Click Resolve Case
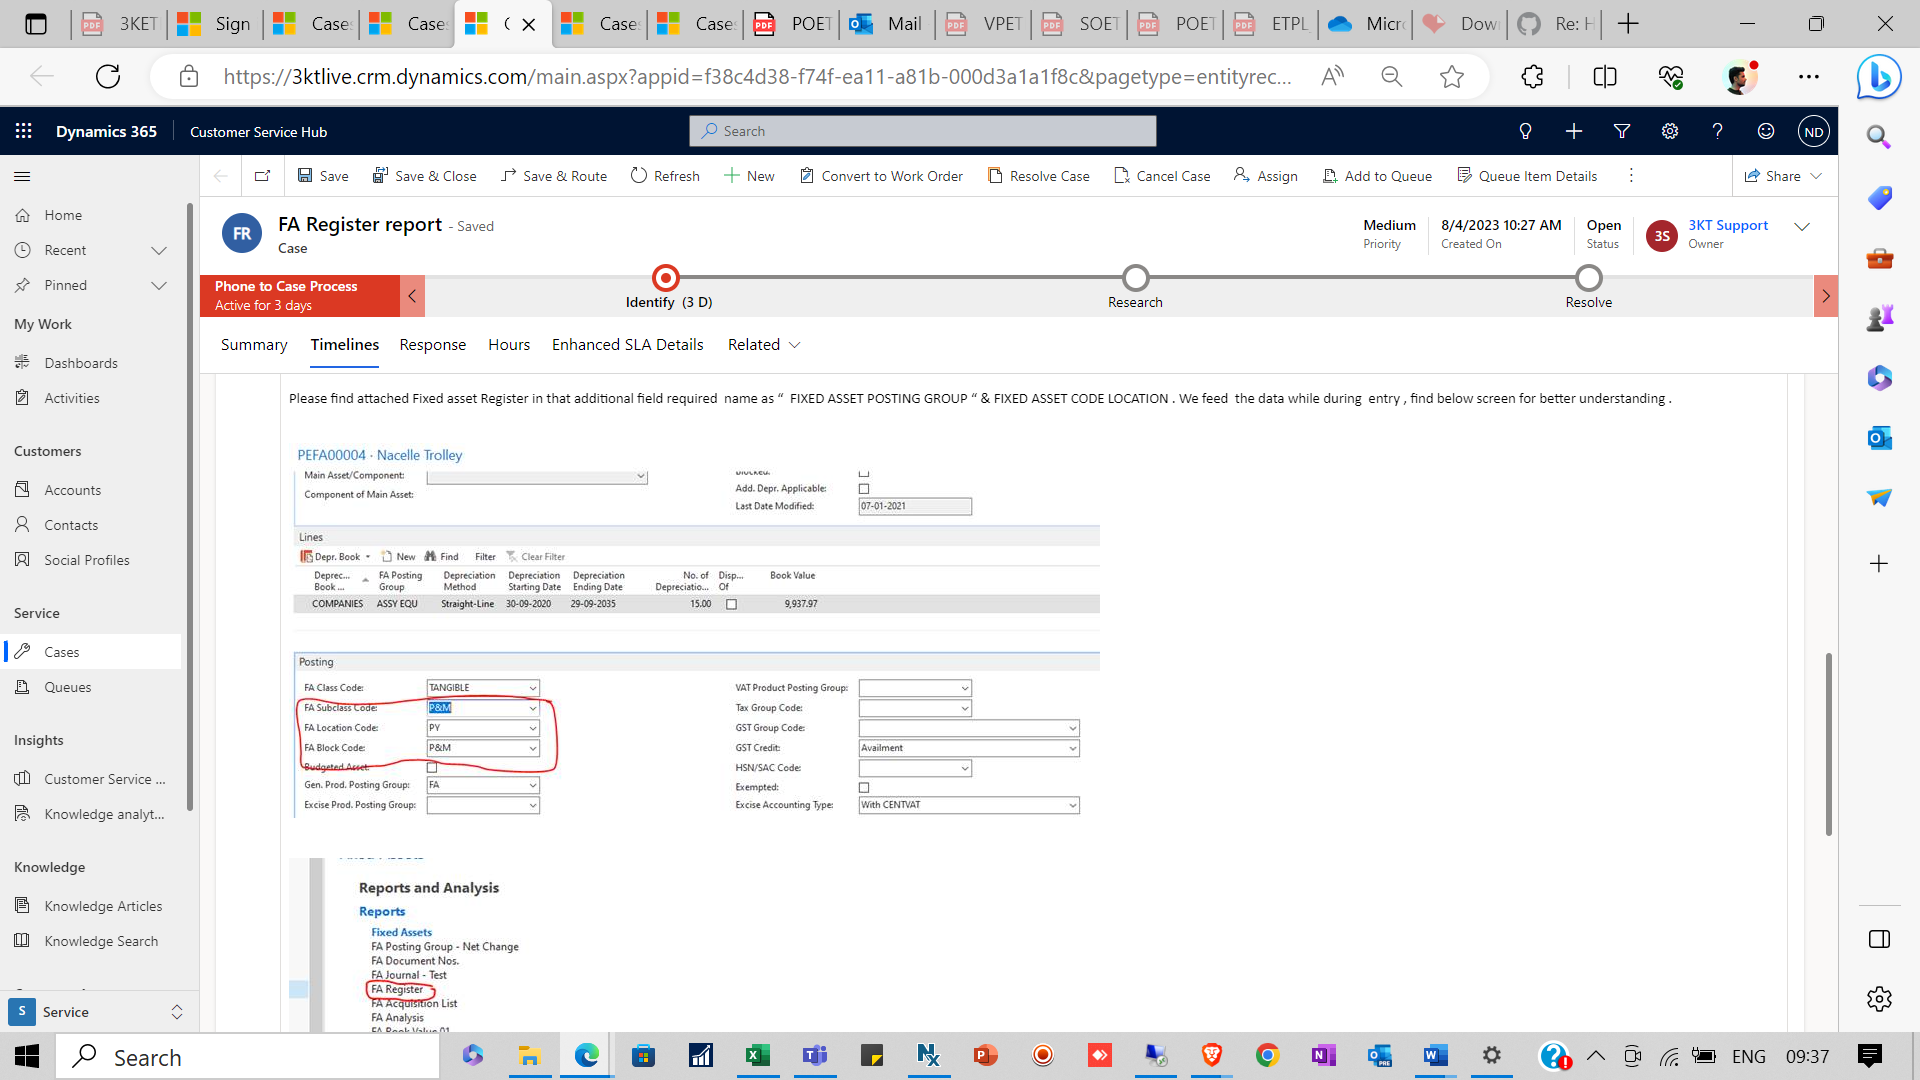1920x1080 pixels. click(1039, 175)
